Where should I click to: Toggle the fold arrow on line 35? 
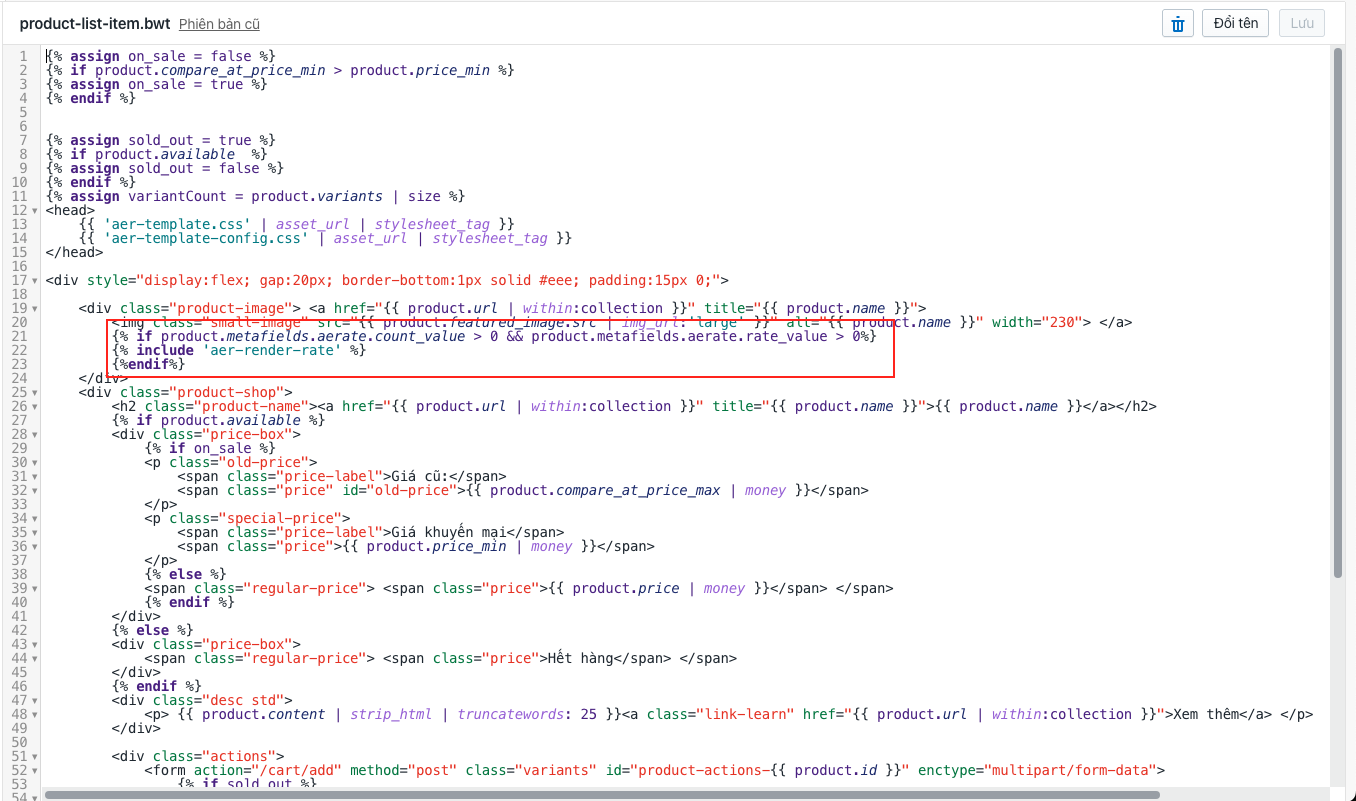37,533
